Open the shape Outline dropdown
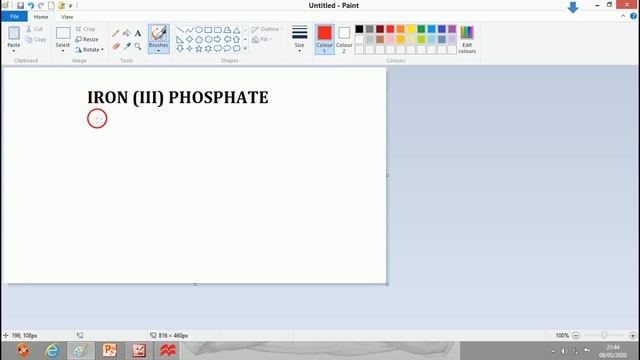This screenshot has height=360, width=640. pyautogui.click(x=267, y=29)
